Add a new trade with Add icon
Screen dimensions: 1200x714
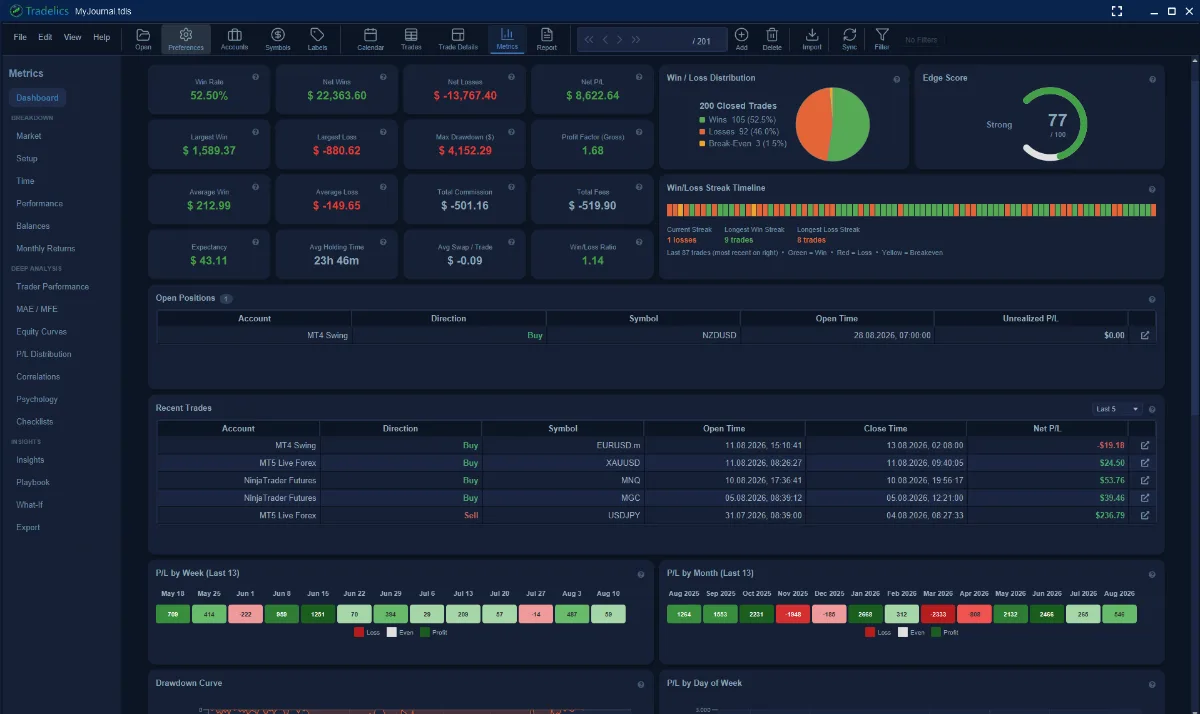pyautogui.click(x=741, y=39)
